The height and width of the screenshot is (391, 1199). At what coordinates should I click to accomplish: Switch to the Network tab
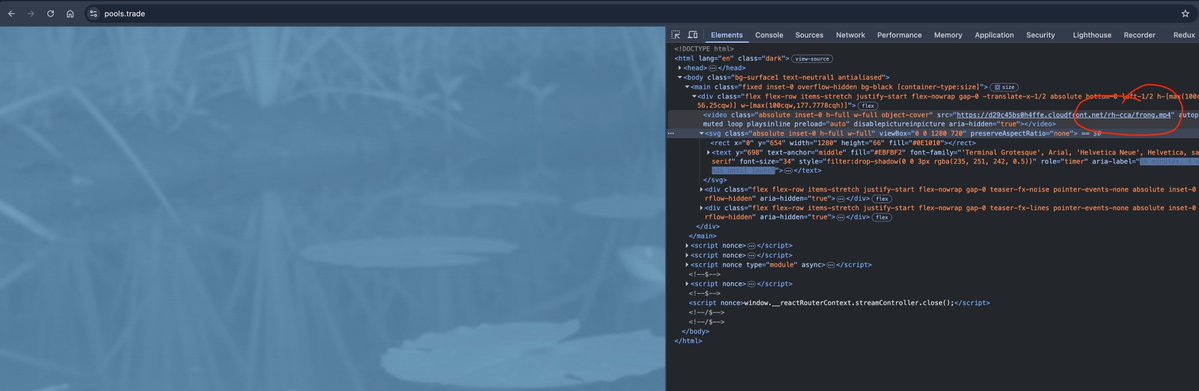pyautogui.click(x=850, y=35)
